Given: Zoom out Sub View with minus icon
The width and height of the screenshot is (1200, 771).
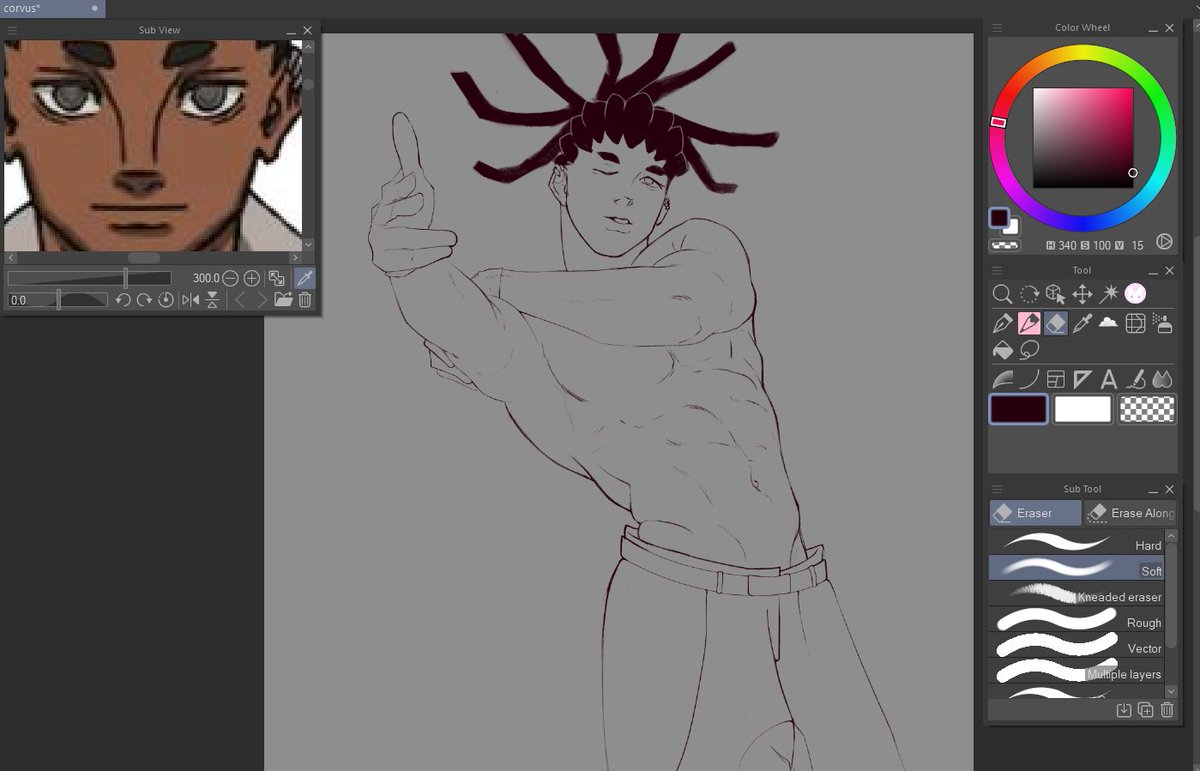Looking at the screenshot, I should click(230, 279).
